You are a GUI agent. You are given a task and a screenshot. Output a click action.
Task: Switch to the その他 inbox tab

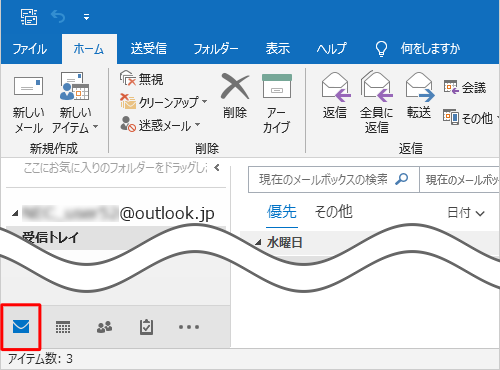point(333,212)
